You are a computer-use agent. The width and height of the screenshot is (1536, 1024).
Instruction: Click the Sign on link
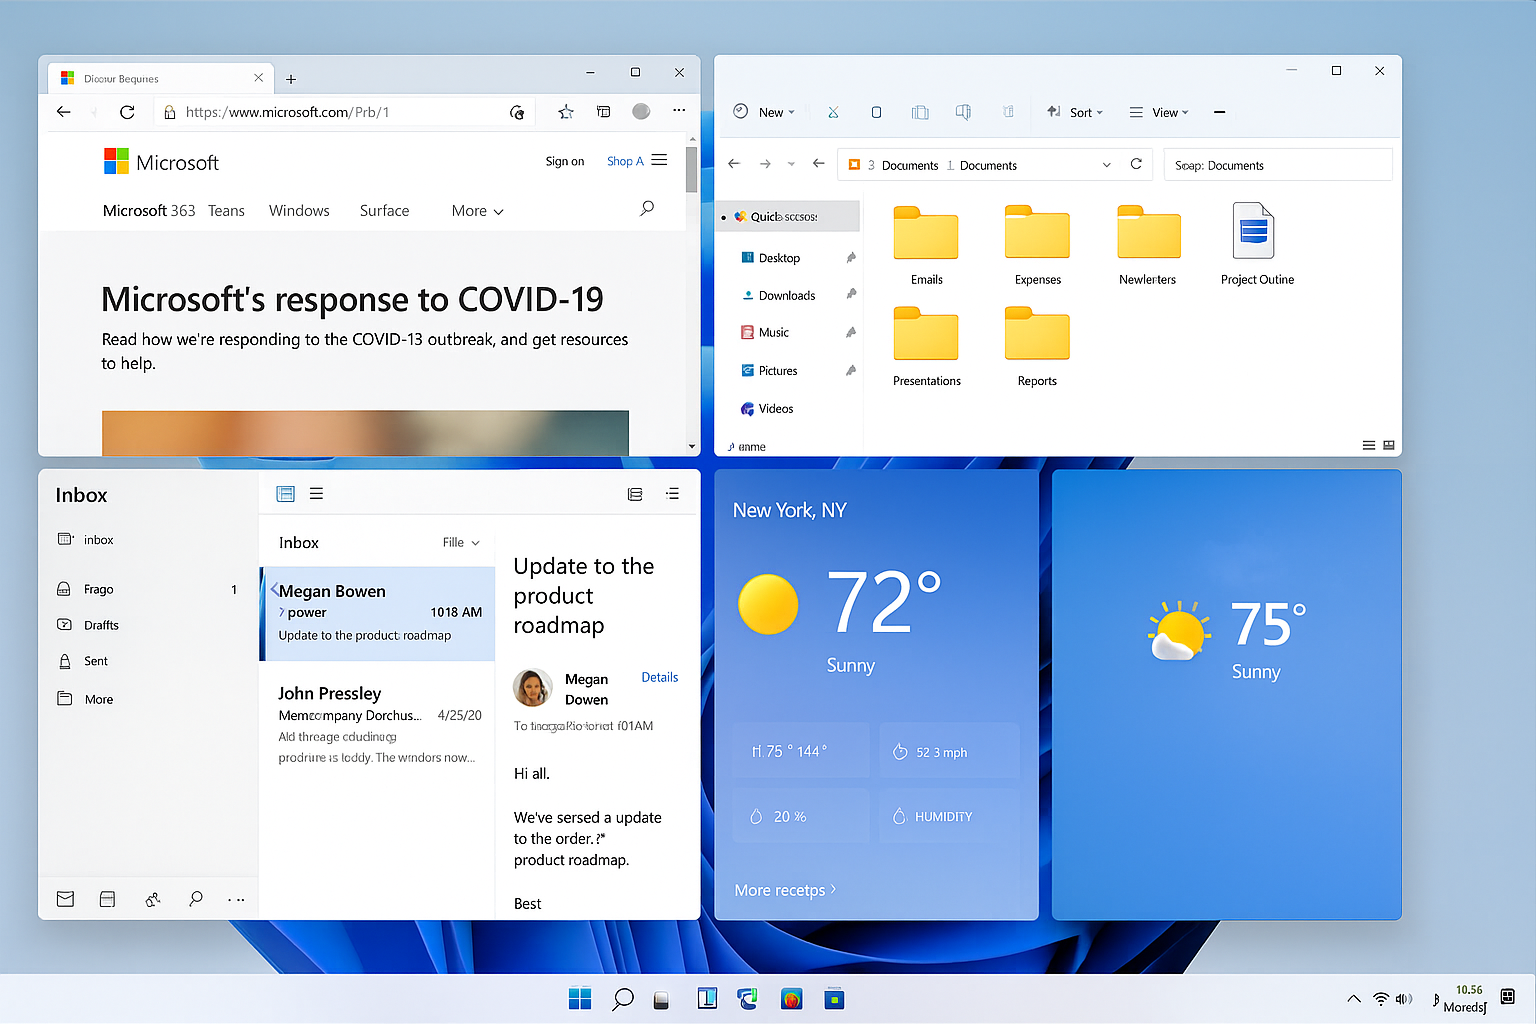565,161
